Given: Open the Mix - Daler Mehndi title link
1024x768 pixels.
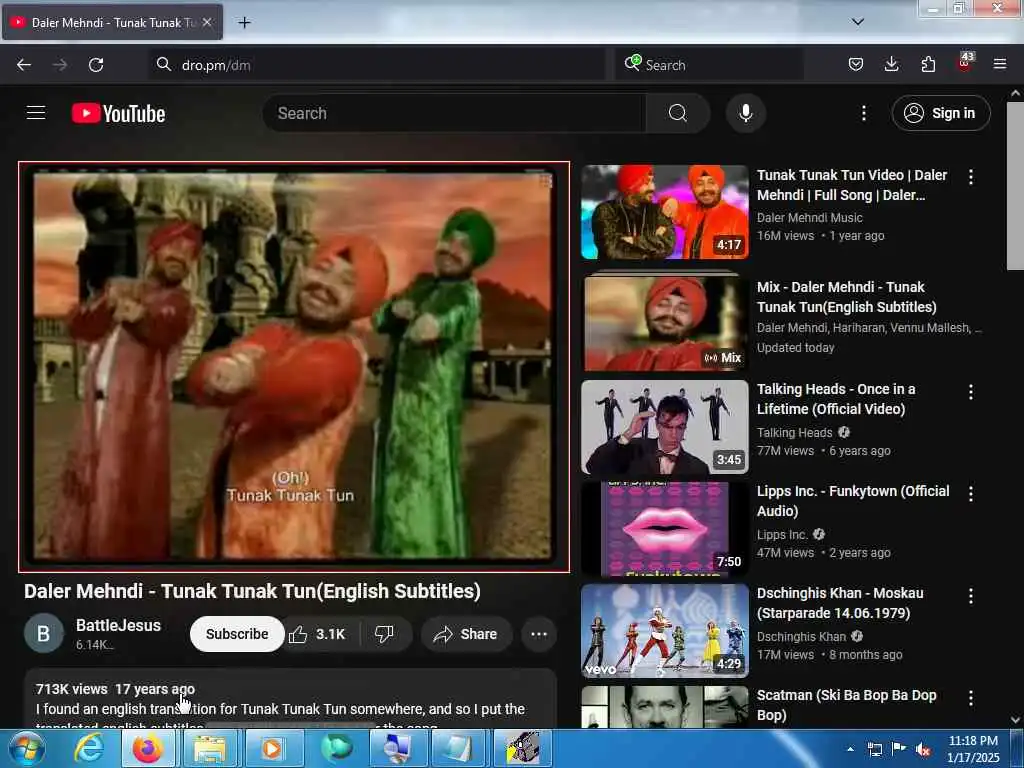Looking at the screenshot, I should pos(846,296).
